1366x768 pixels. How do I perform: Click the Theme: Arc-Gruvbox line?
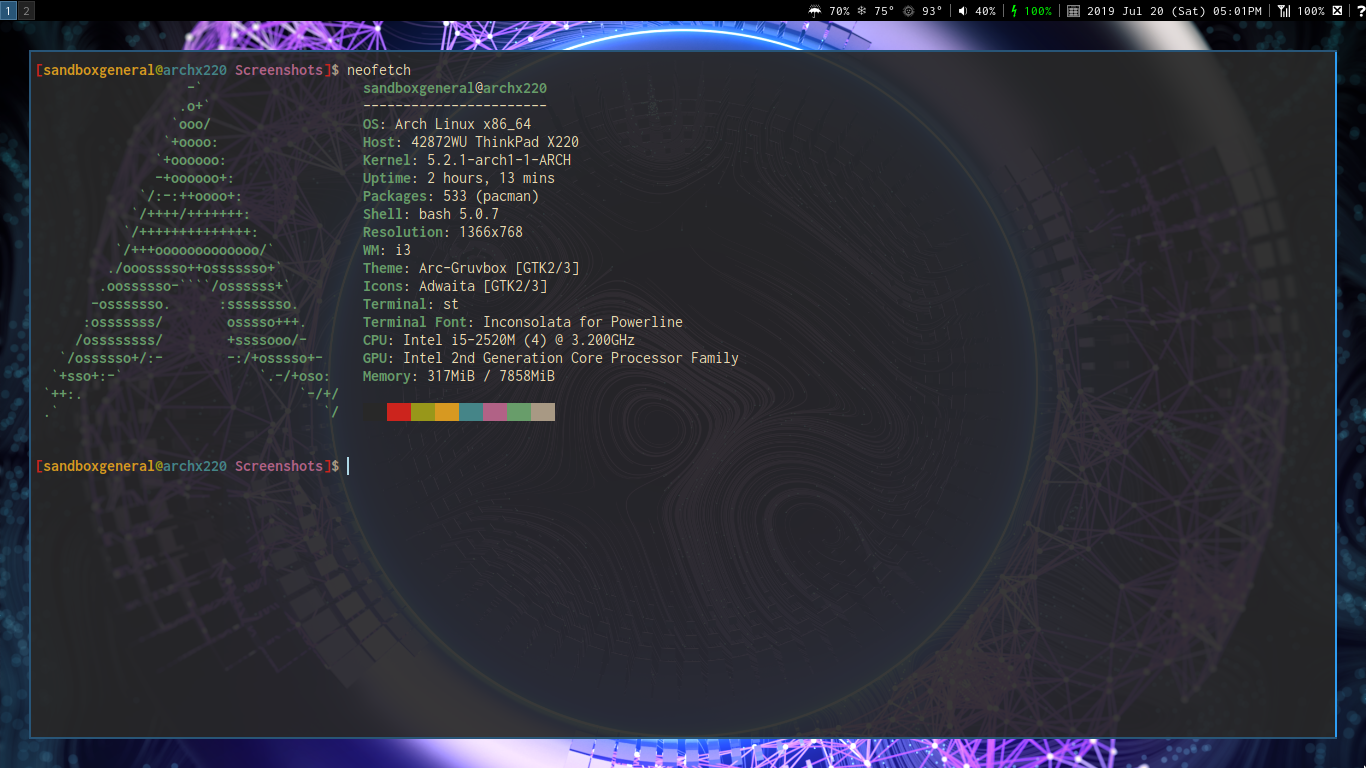(471, 268)
